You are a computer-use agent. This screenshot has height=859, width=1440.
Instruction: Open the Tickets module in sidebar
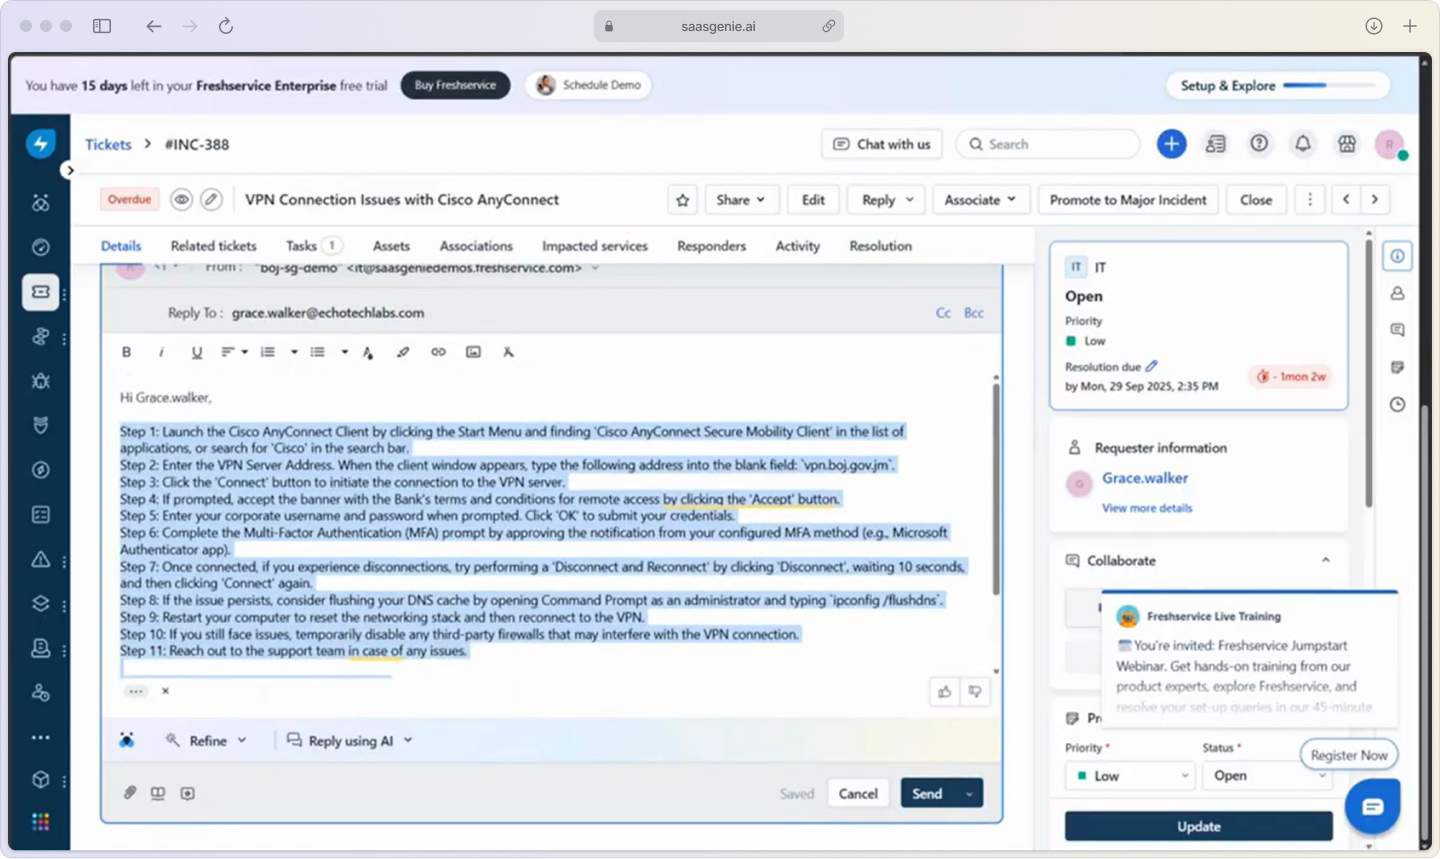(41, 292)
